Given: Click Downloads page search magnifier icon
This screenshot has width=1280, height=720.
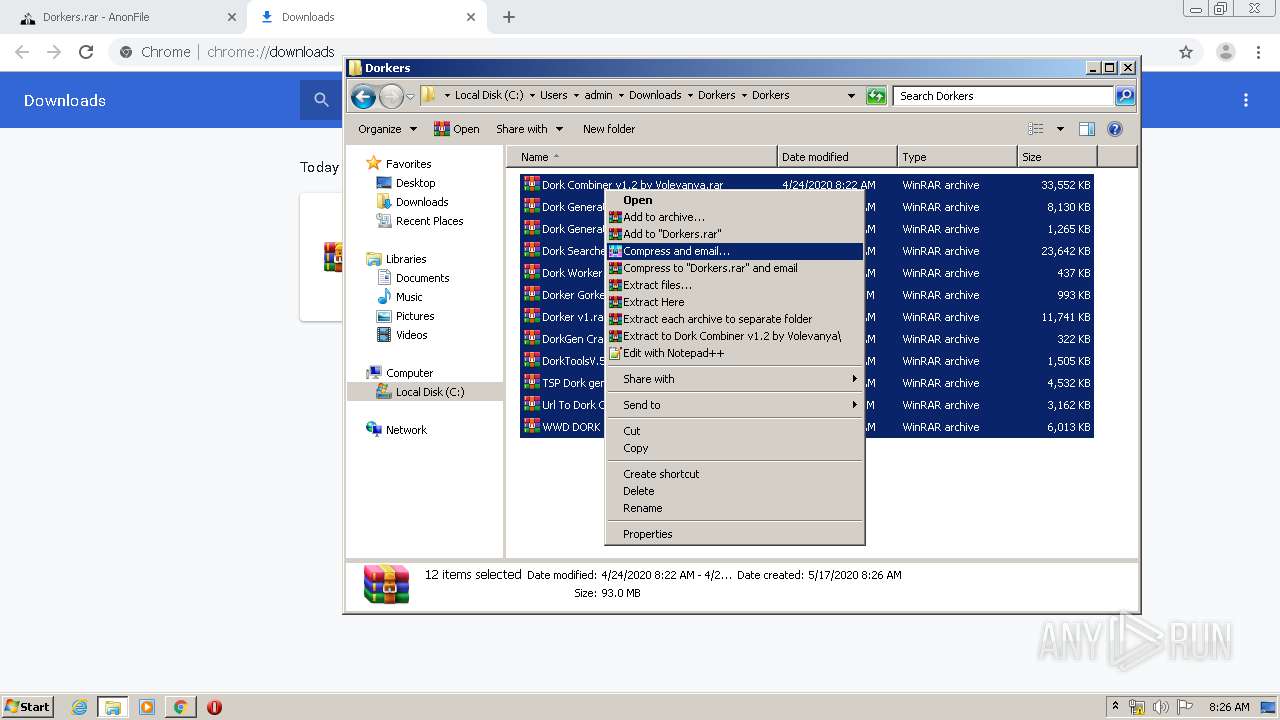Looking at the screenshot, I should tap(321, 100).
